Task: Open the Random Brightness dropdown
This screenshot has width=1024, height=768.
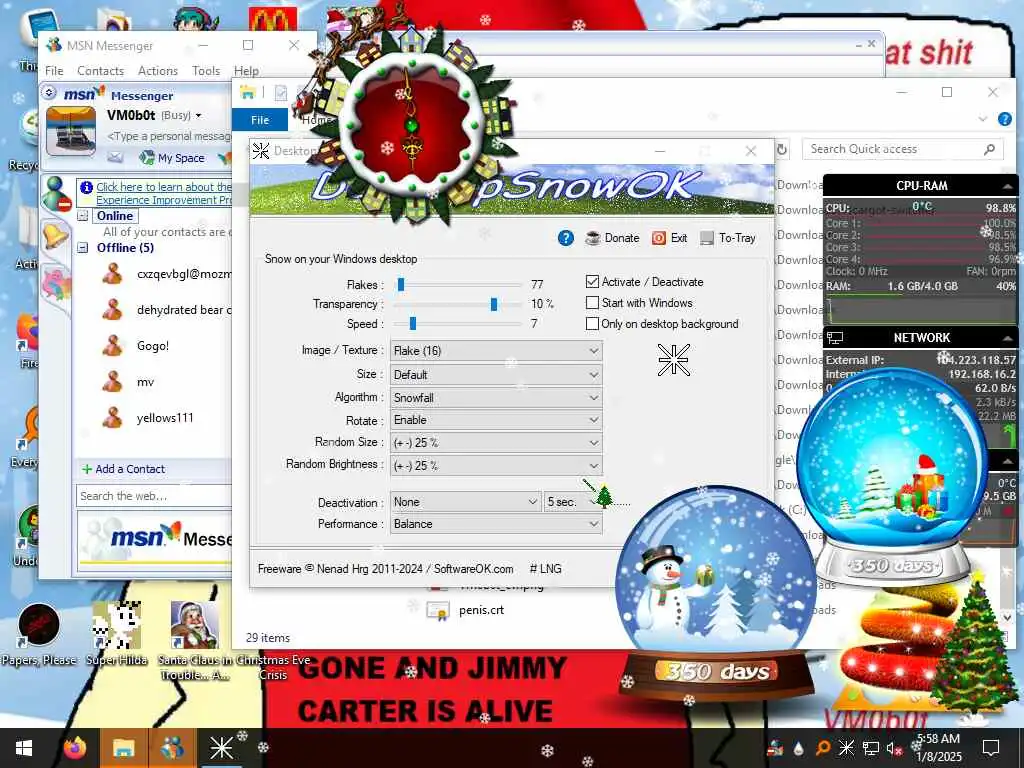Action: (x=496, y=466)
